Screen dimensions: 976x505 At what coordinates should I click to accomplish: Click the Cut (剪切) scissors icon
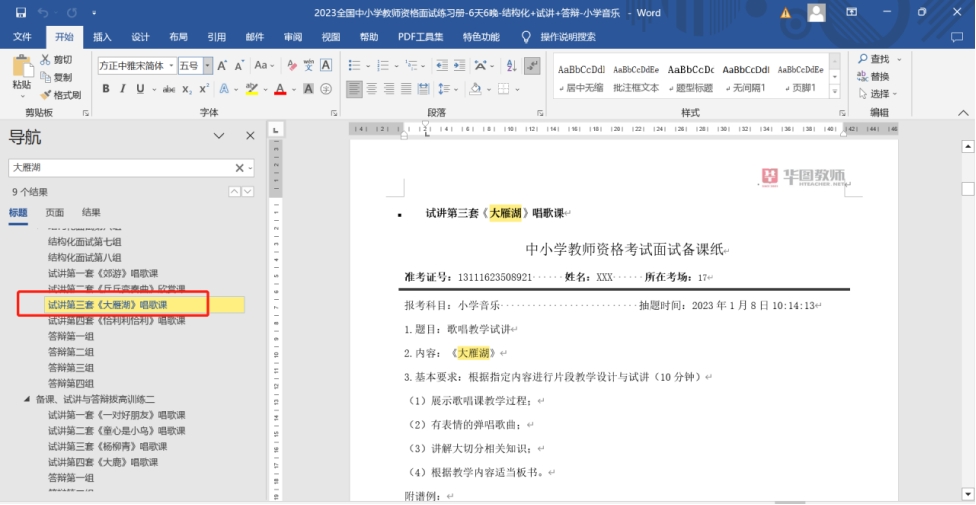[x=46, y=60]
